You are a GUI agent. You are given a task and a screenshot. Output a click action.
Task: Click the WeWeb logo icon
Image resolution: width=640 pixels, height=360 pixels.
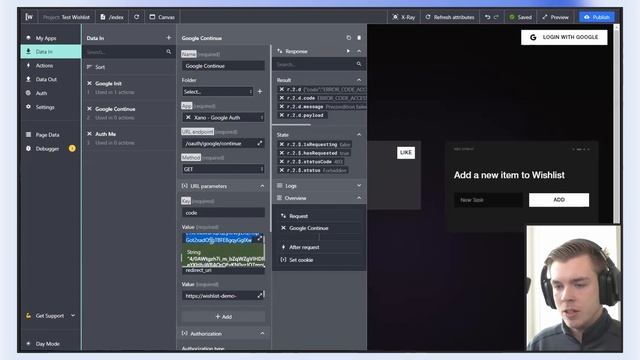(29, 17)
